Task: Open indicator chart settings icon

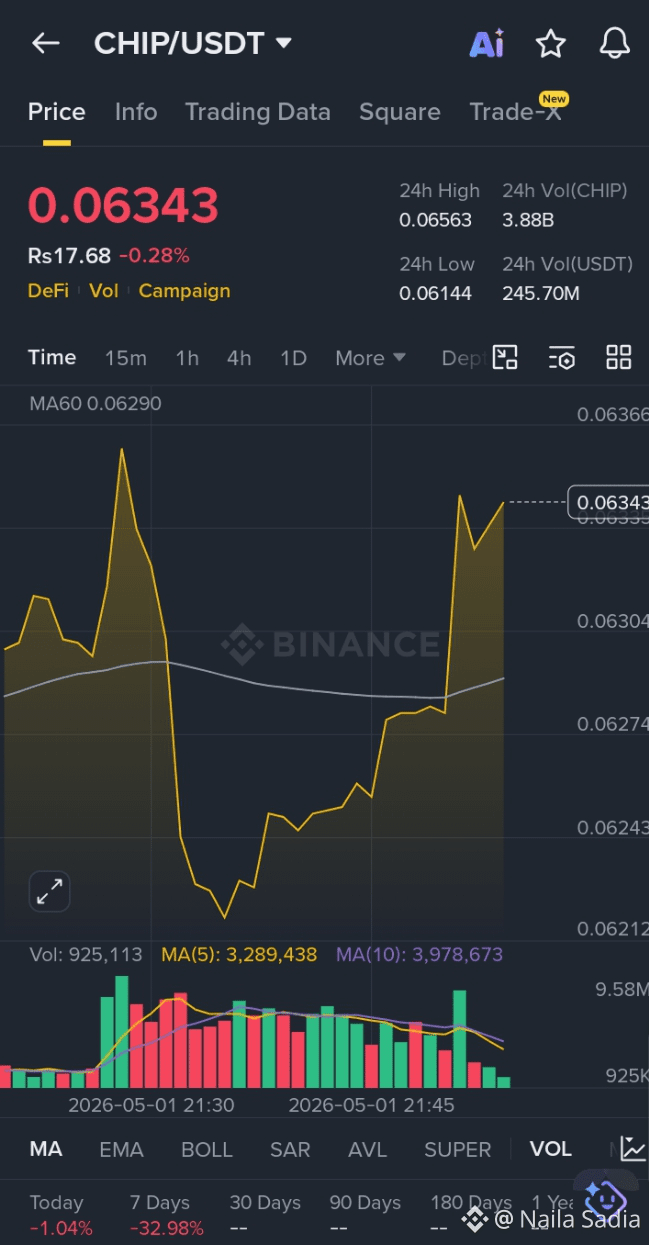Action: click(632, 1149)
